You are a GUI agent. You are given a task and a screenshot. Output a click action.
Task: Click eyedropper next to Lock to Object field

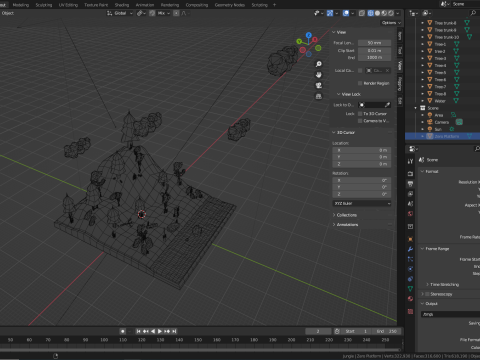click(x=387, y=105)
